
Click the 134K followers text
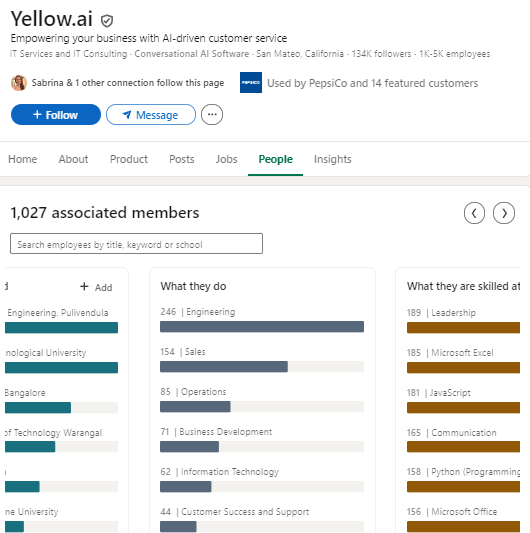[381, 54]
